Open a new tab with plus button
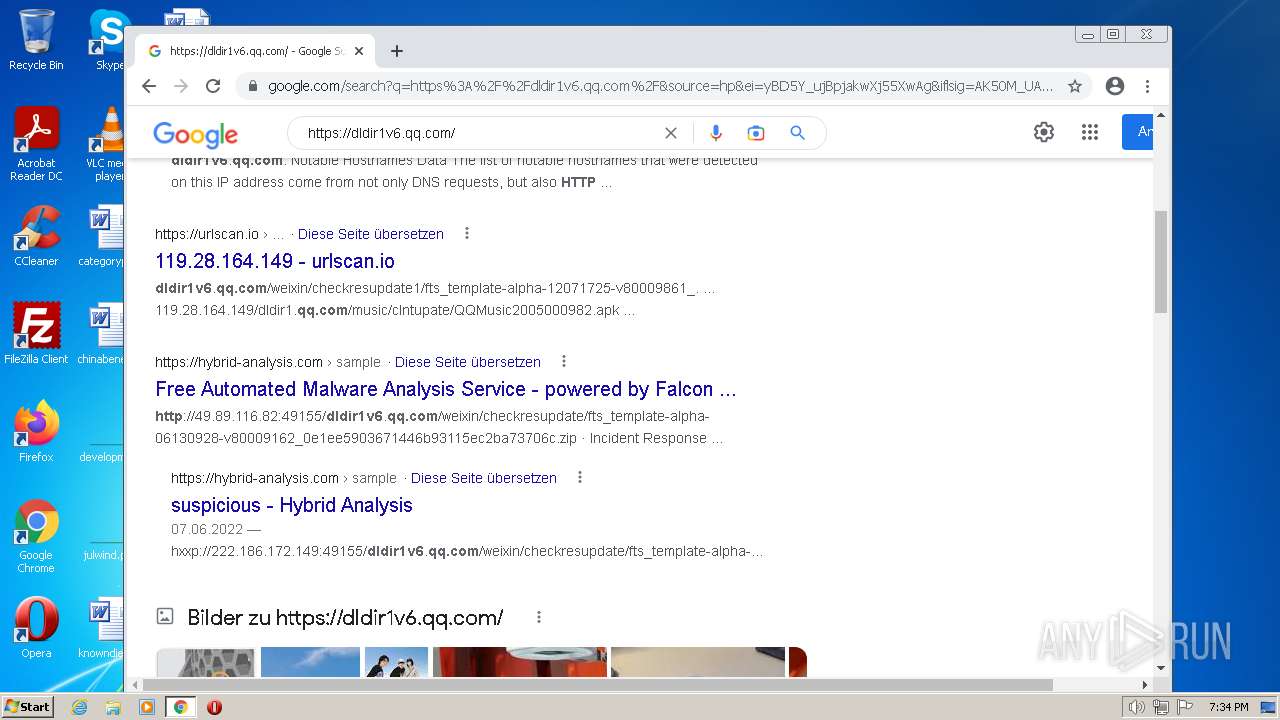The height and width of the screenshot is (720, 1280). click(397, 51)
